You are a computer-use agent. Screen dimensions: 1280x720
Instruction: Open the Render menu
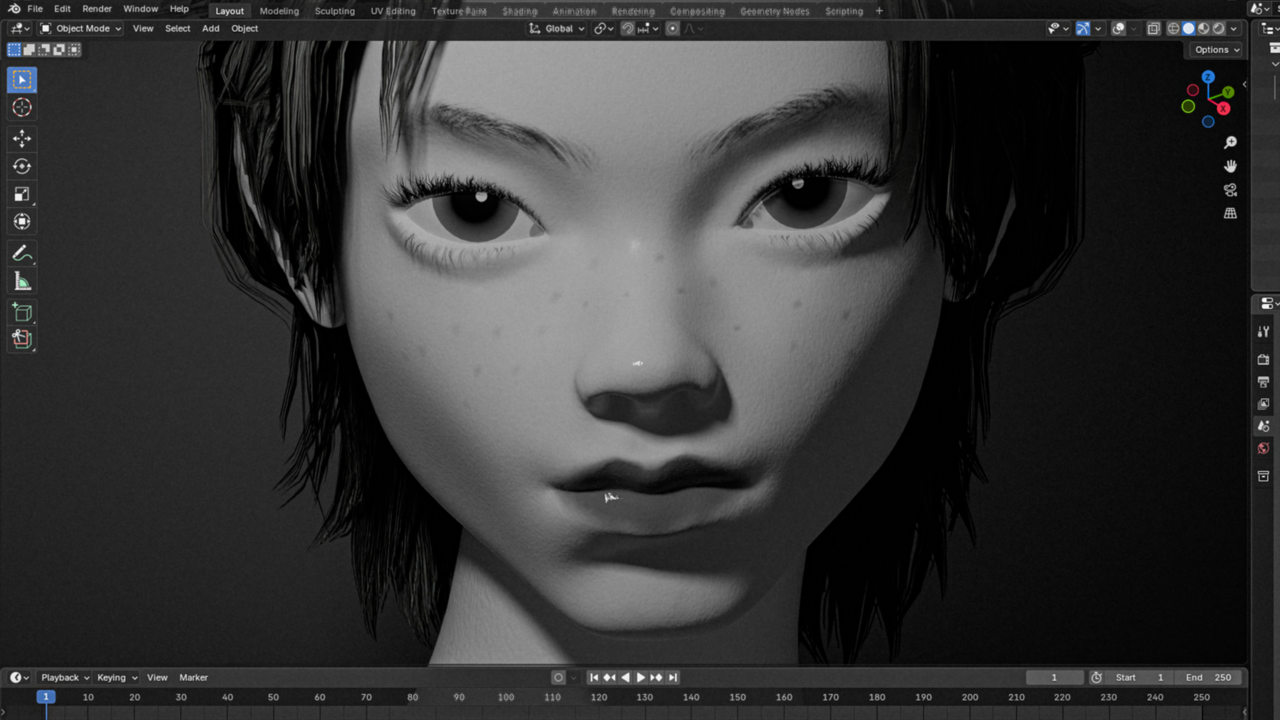tap(97, 9)
